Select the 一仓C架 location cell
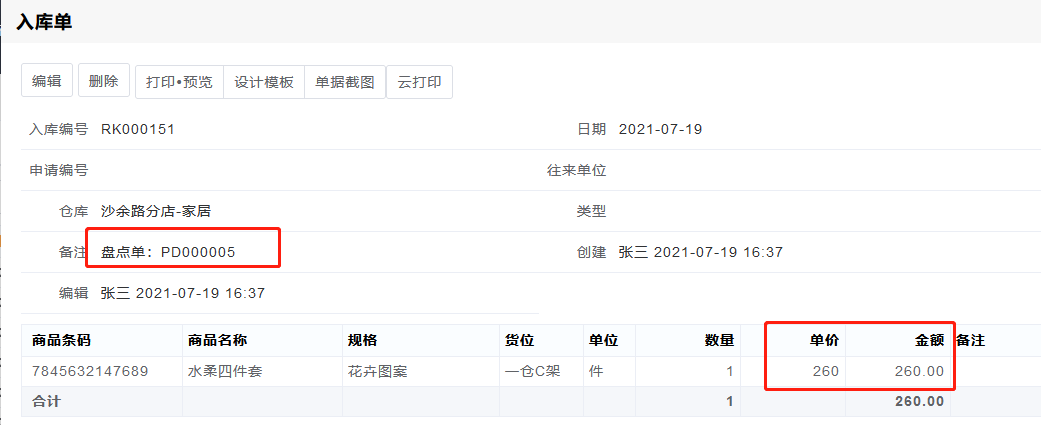This screenshot has width=1041, height=425. pos(532,371)
